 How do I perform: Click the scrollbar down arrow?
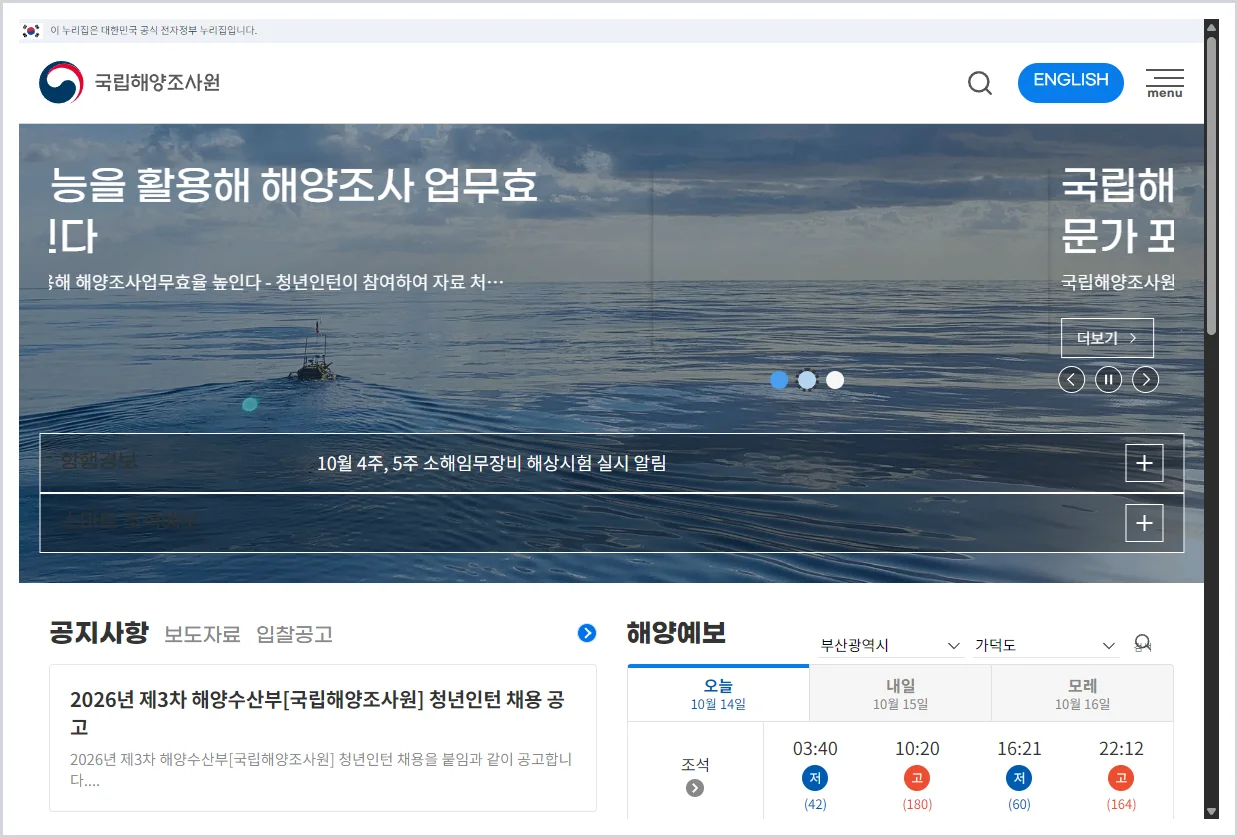[1211, 811]
